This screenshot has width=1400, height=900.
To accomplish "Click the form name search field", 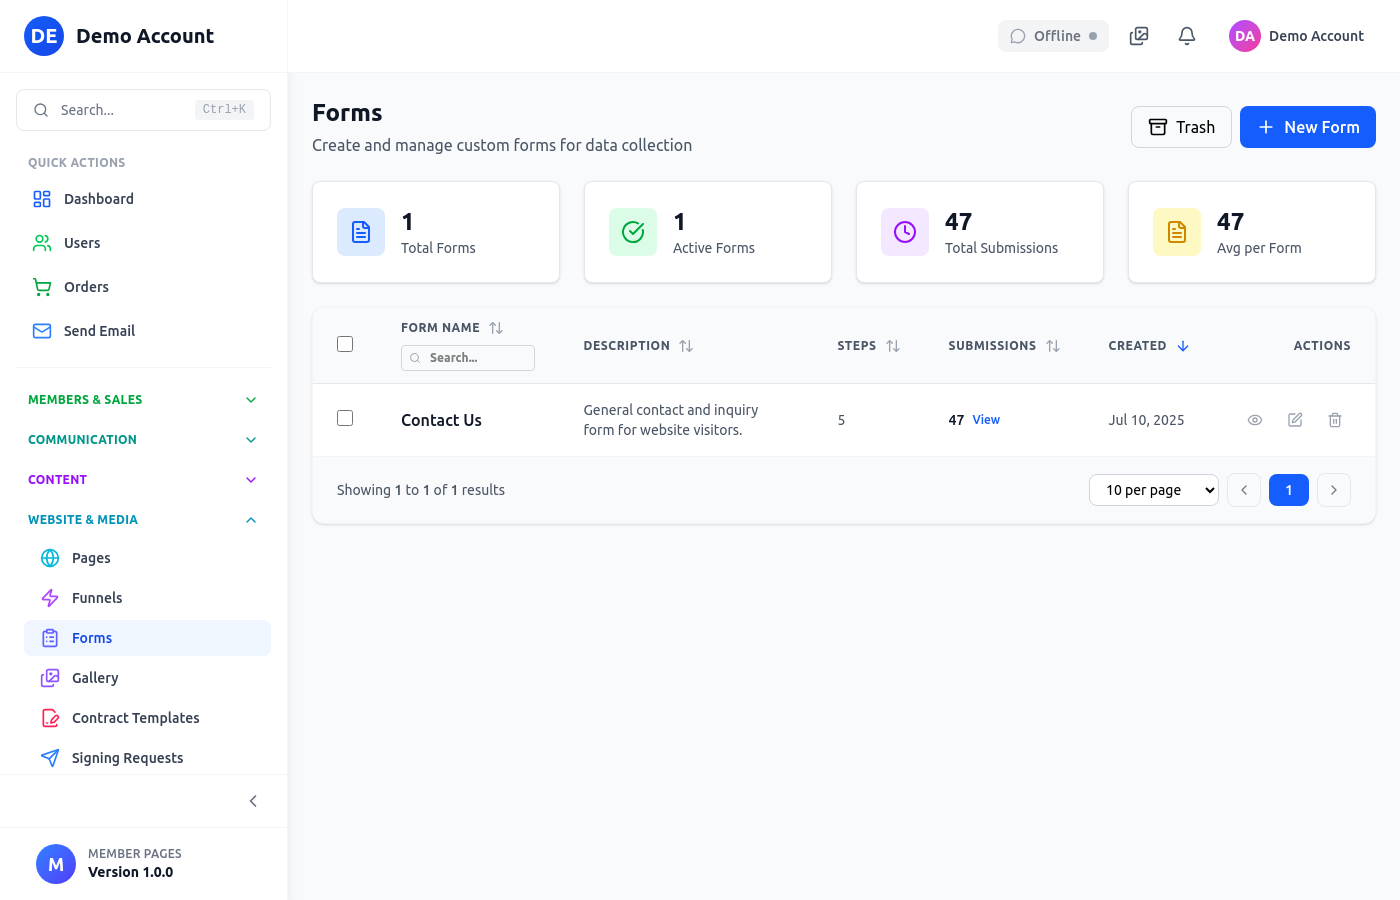I will tap(467, 357).
